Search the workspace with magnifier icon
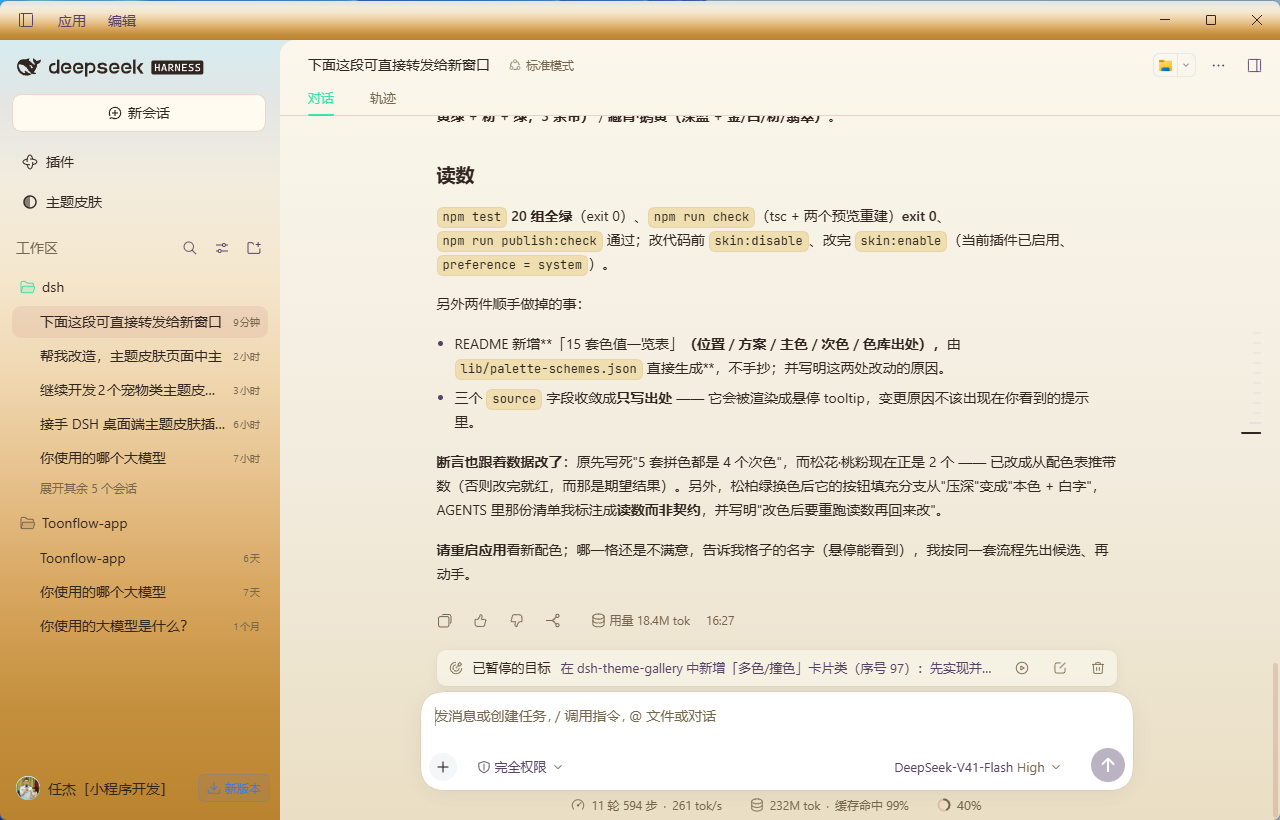1280x820 pixels. coord(190,248)
